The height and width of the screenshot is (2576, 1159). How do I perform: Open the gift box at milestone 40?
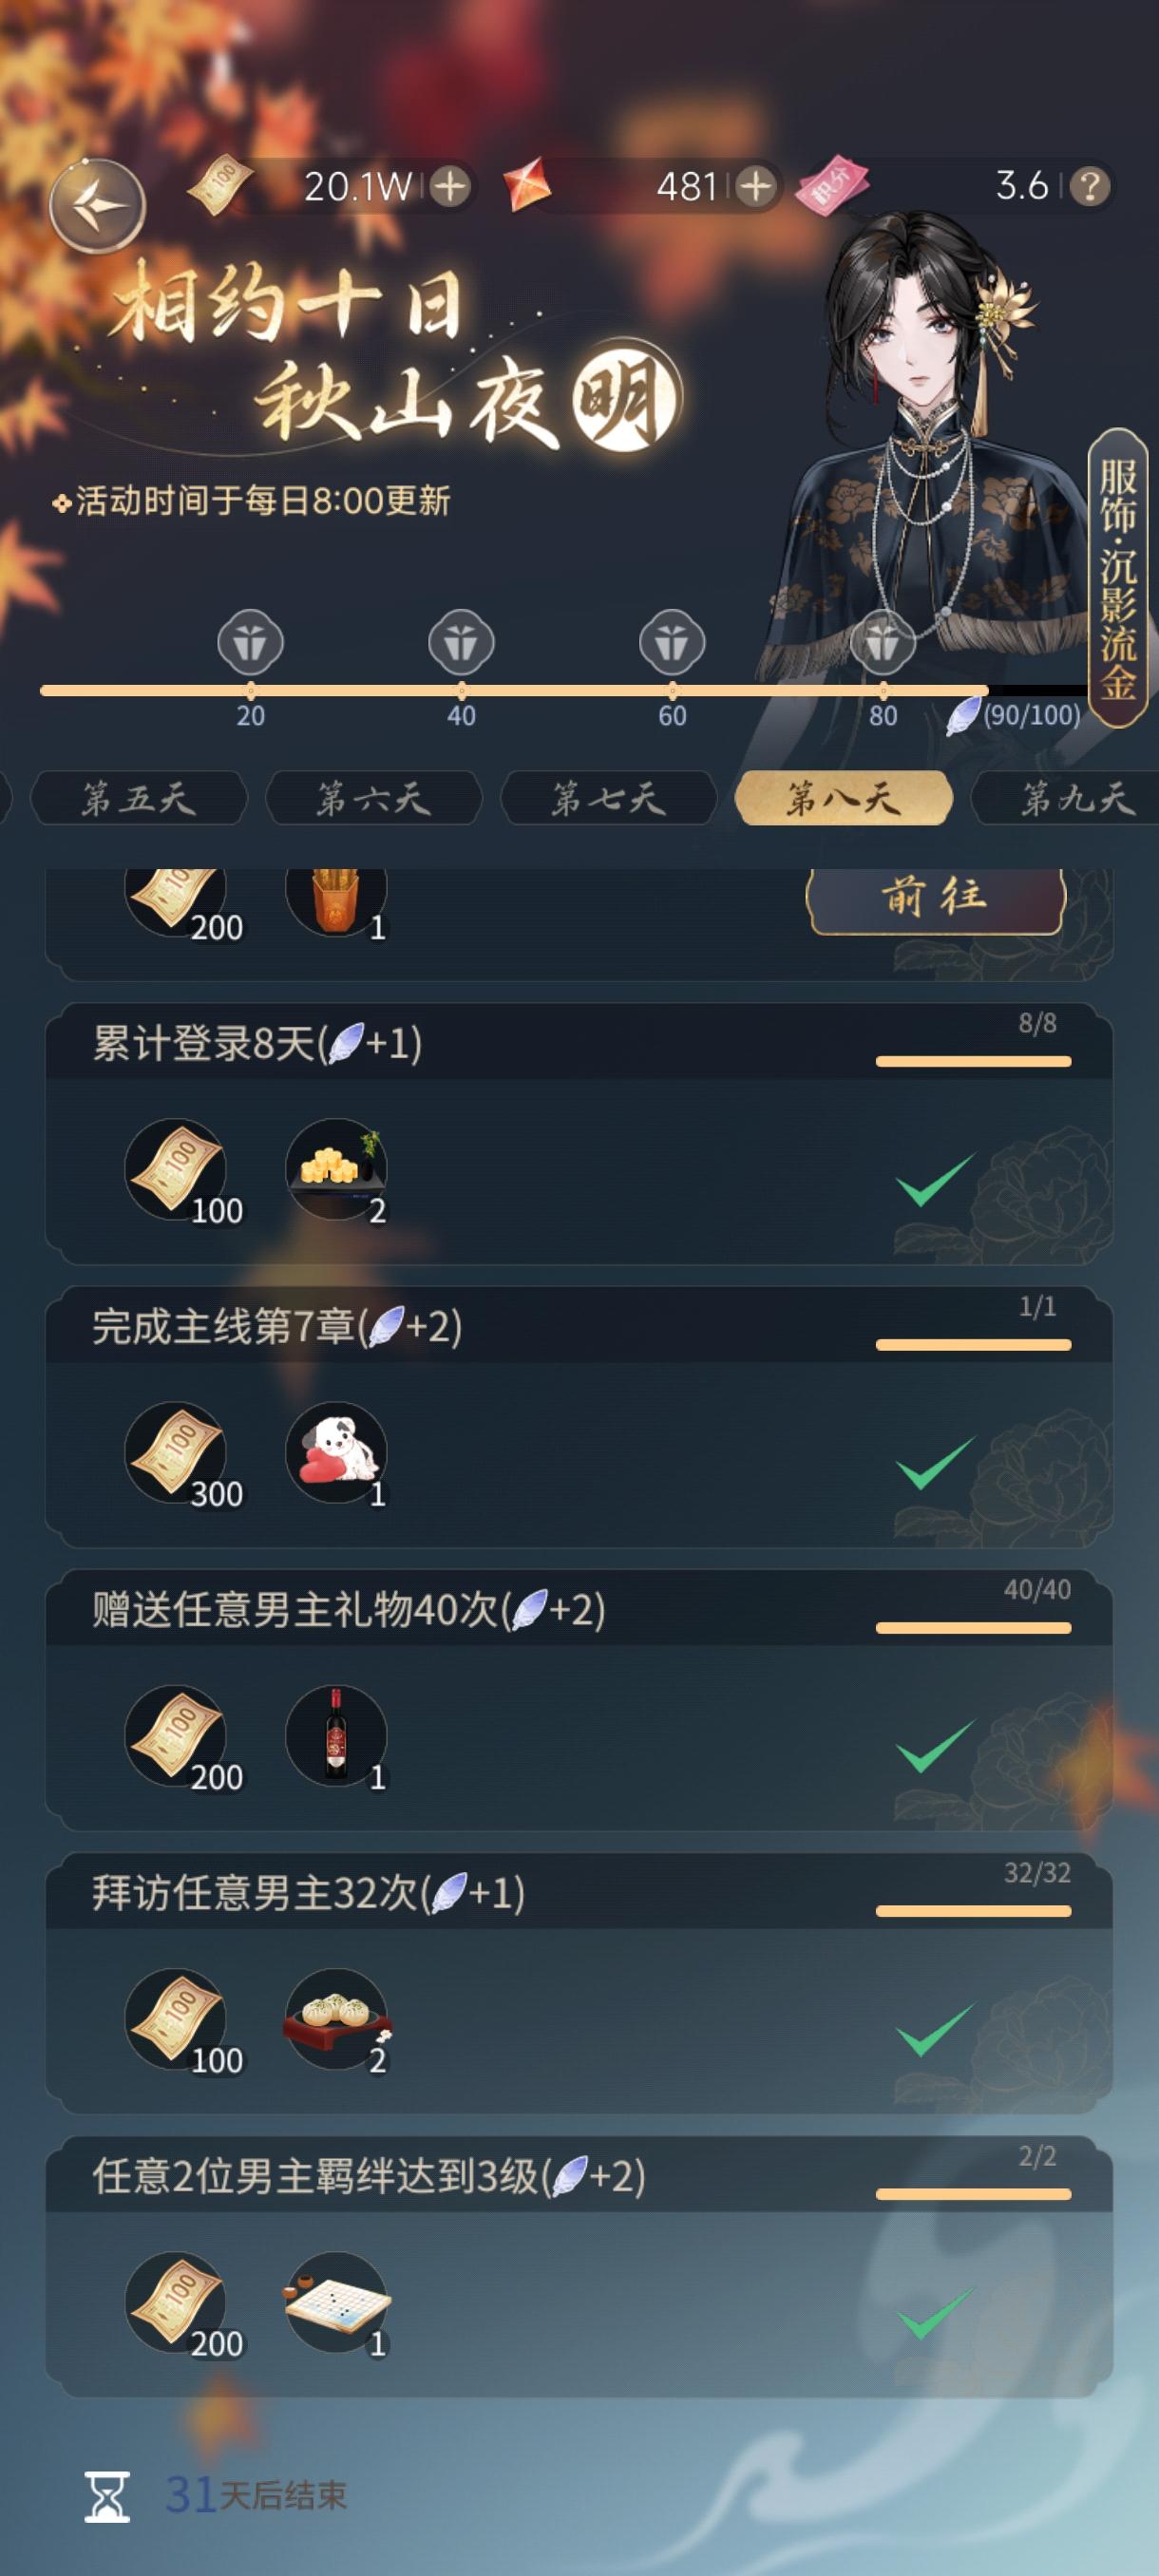click(x=461, y=642)
